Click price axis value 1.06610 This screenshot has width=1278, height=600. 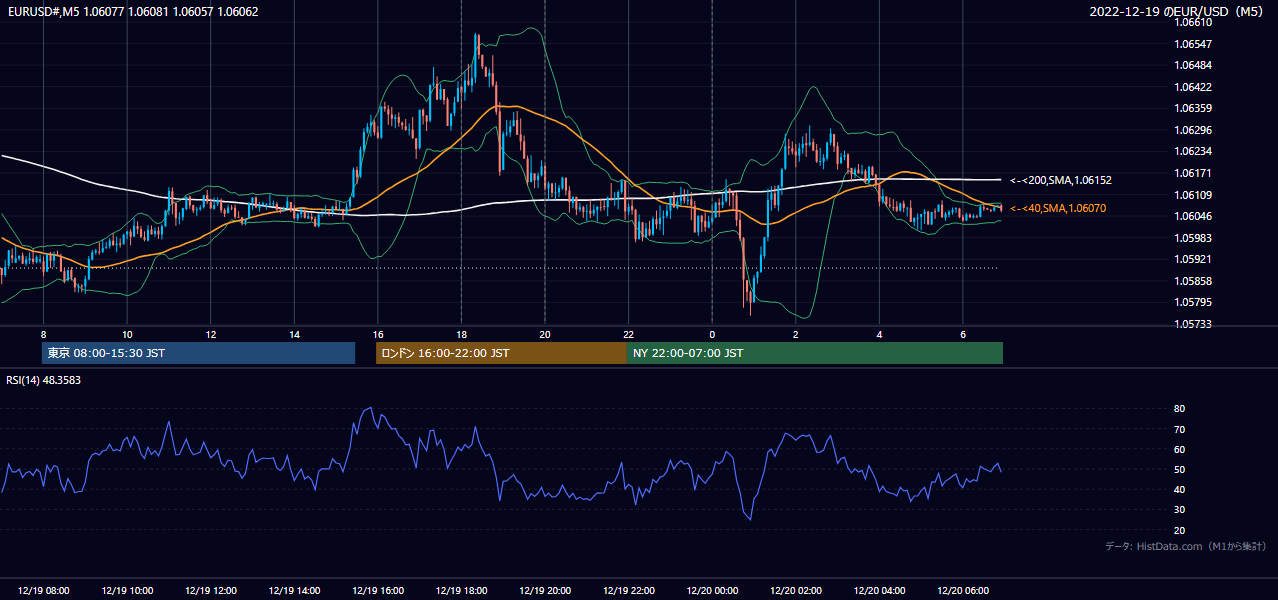[x=1194, y=23]
